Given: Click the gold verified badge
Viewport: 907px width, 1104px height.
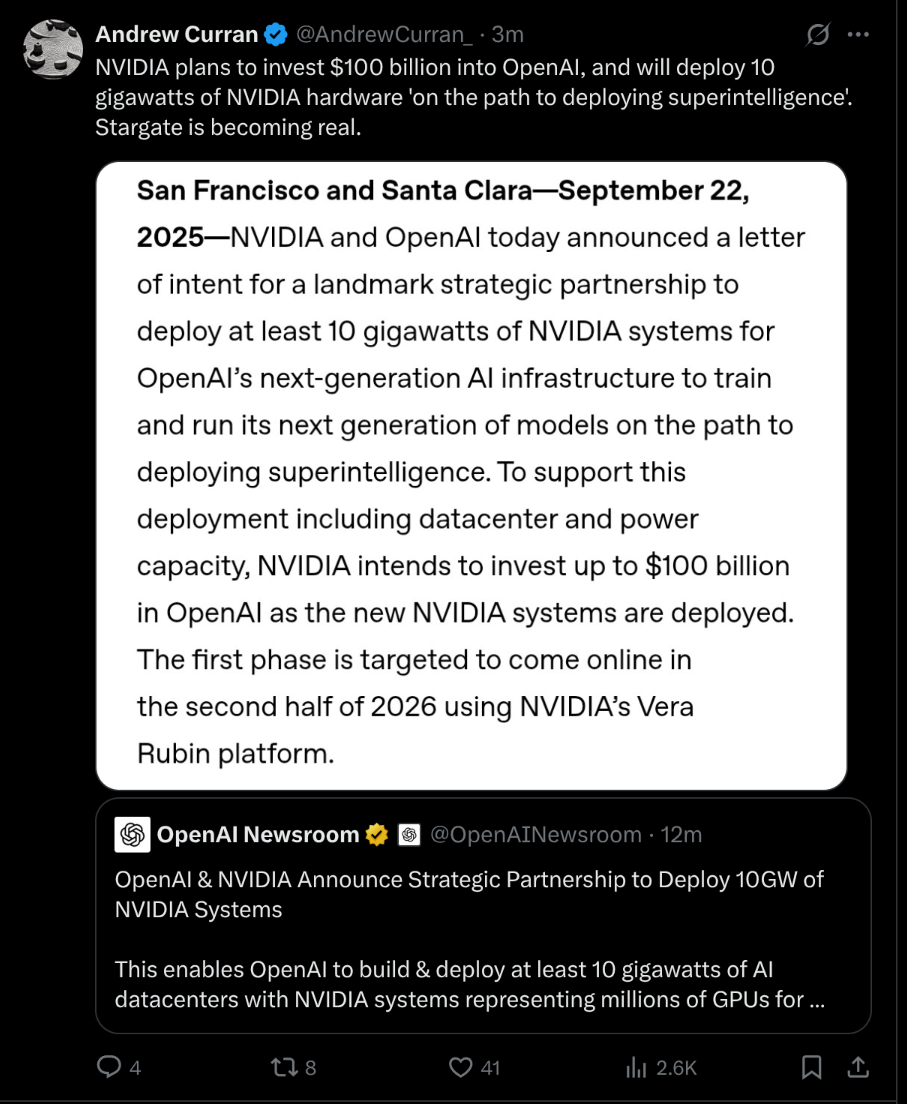Looking at the screenshot, I should point(376,834).
